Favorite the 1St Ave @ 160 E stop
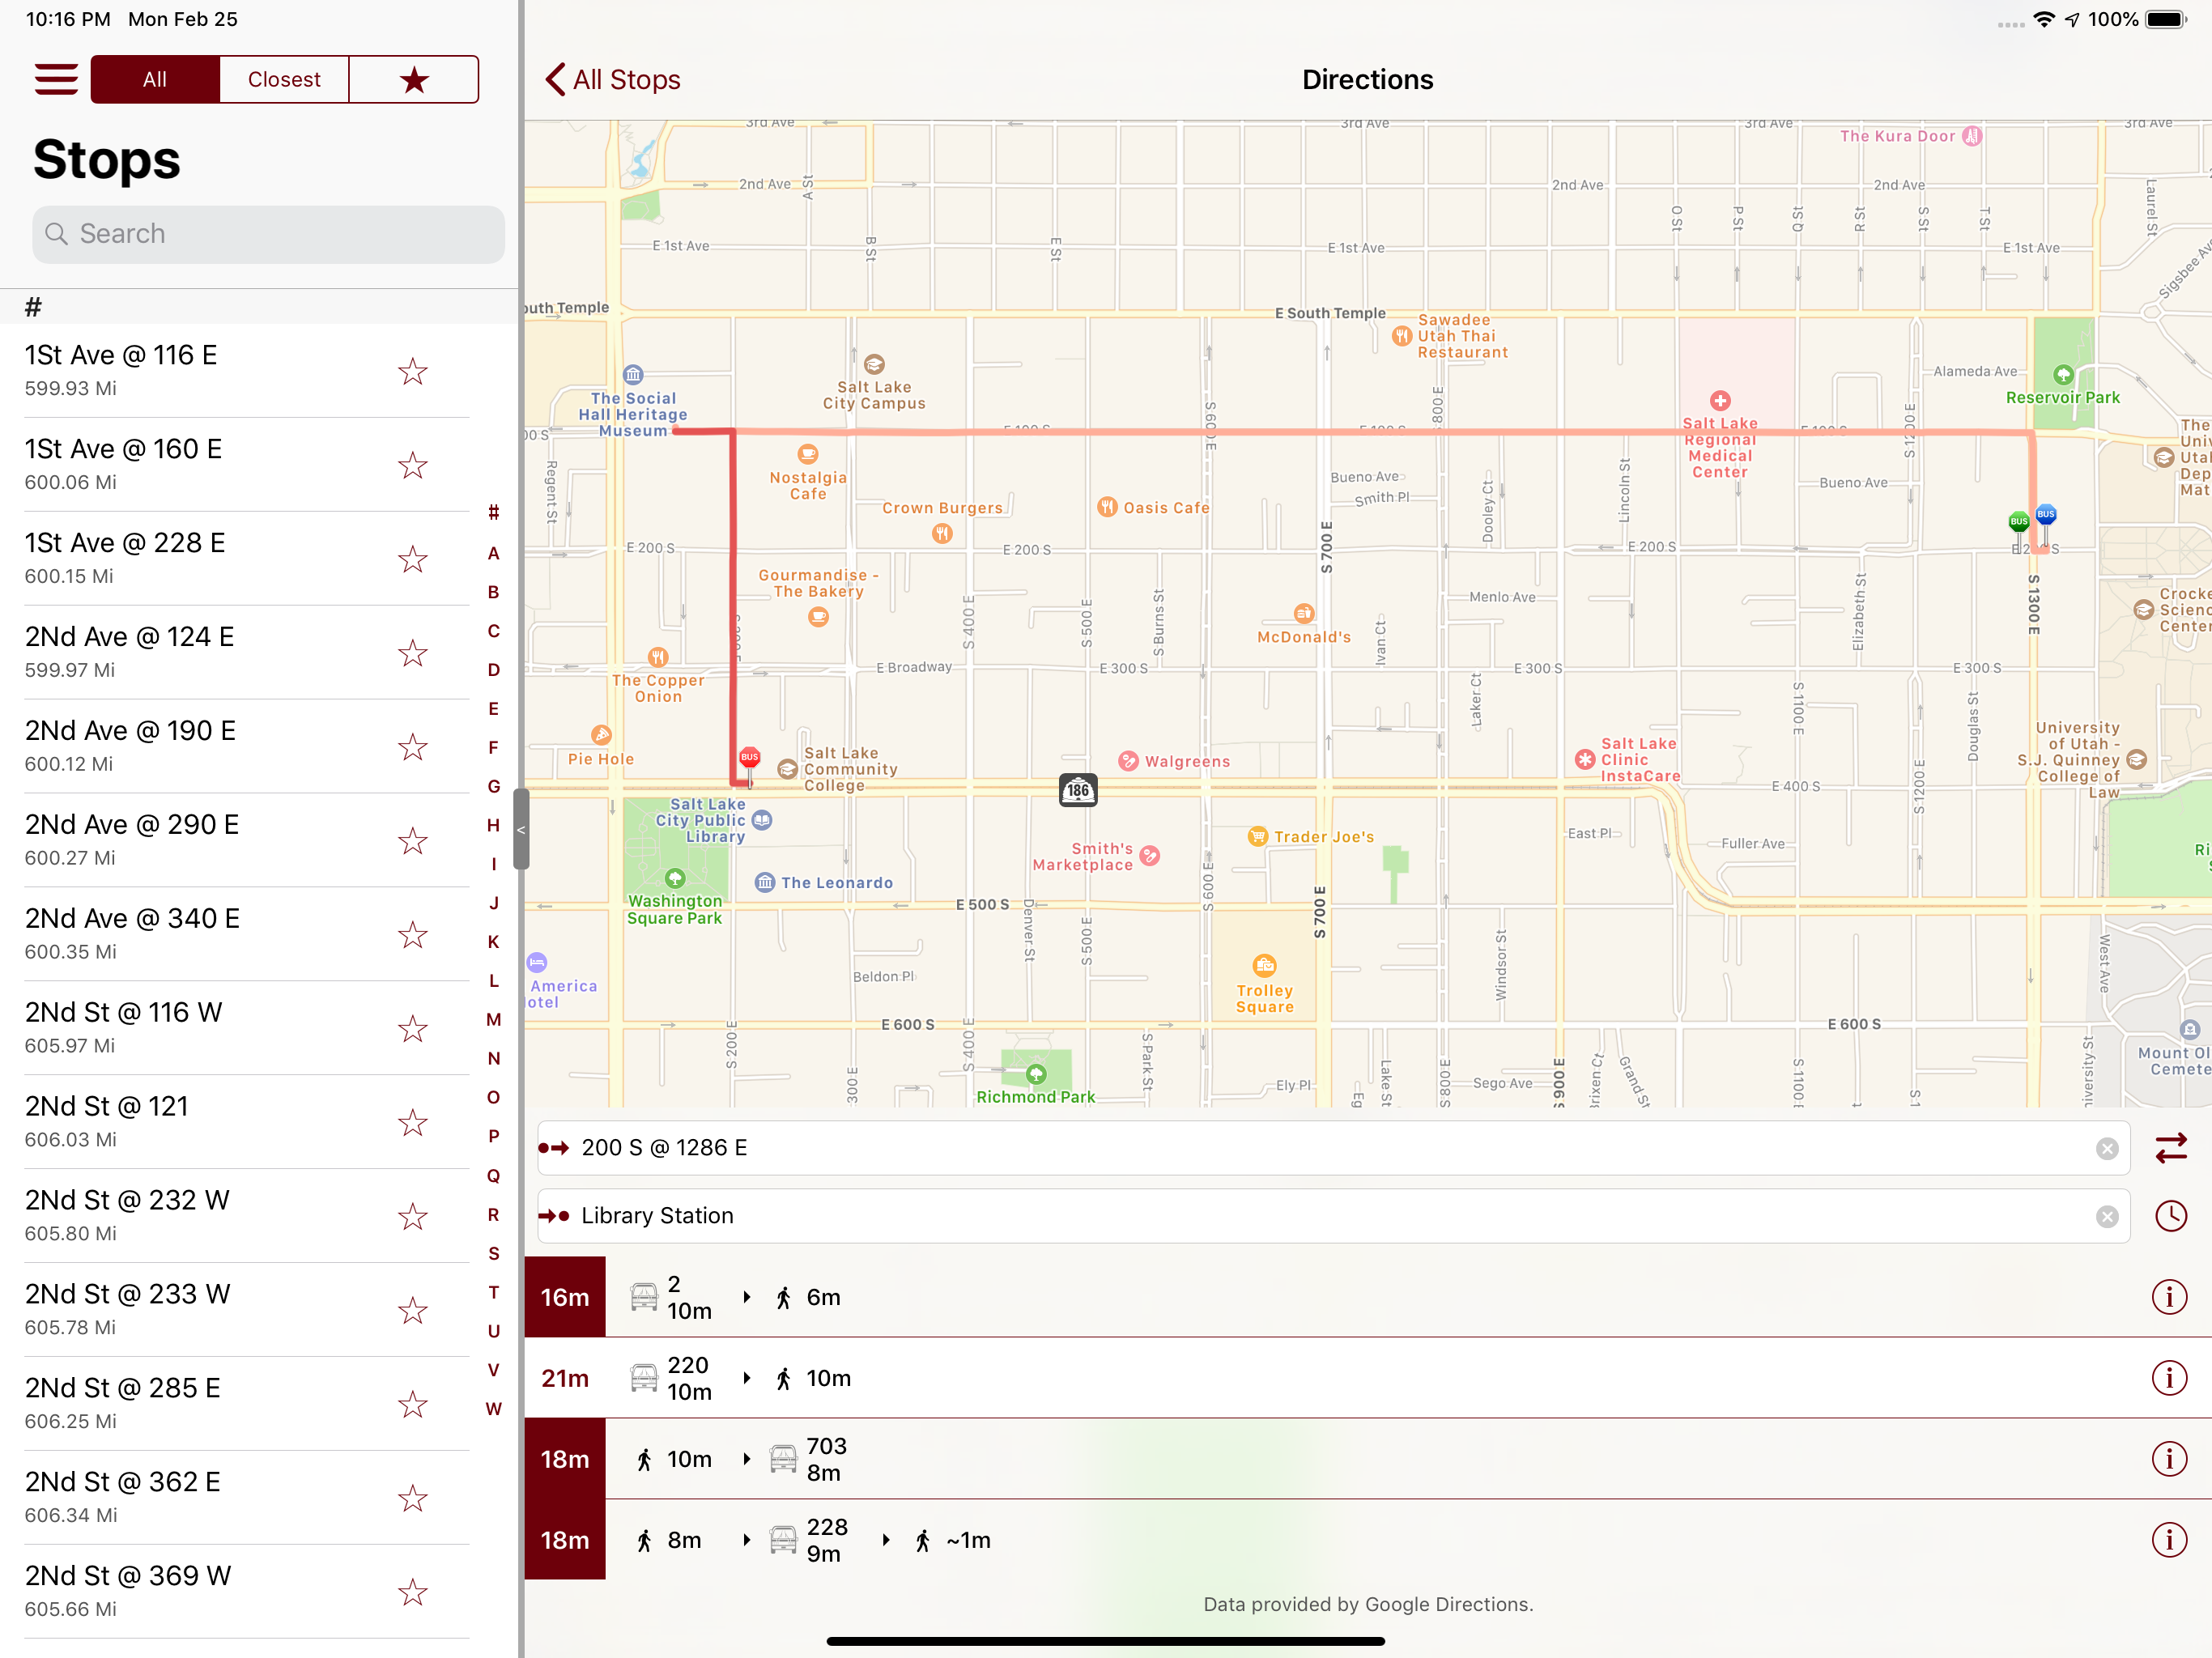Image resolution: width=2212 pixels, height=1658 pixels. [x=412, y=465]
